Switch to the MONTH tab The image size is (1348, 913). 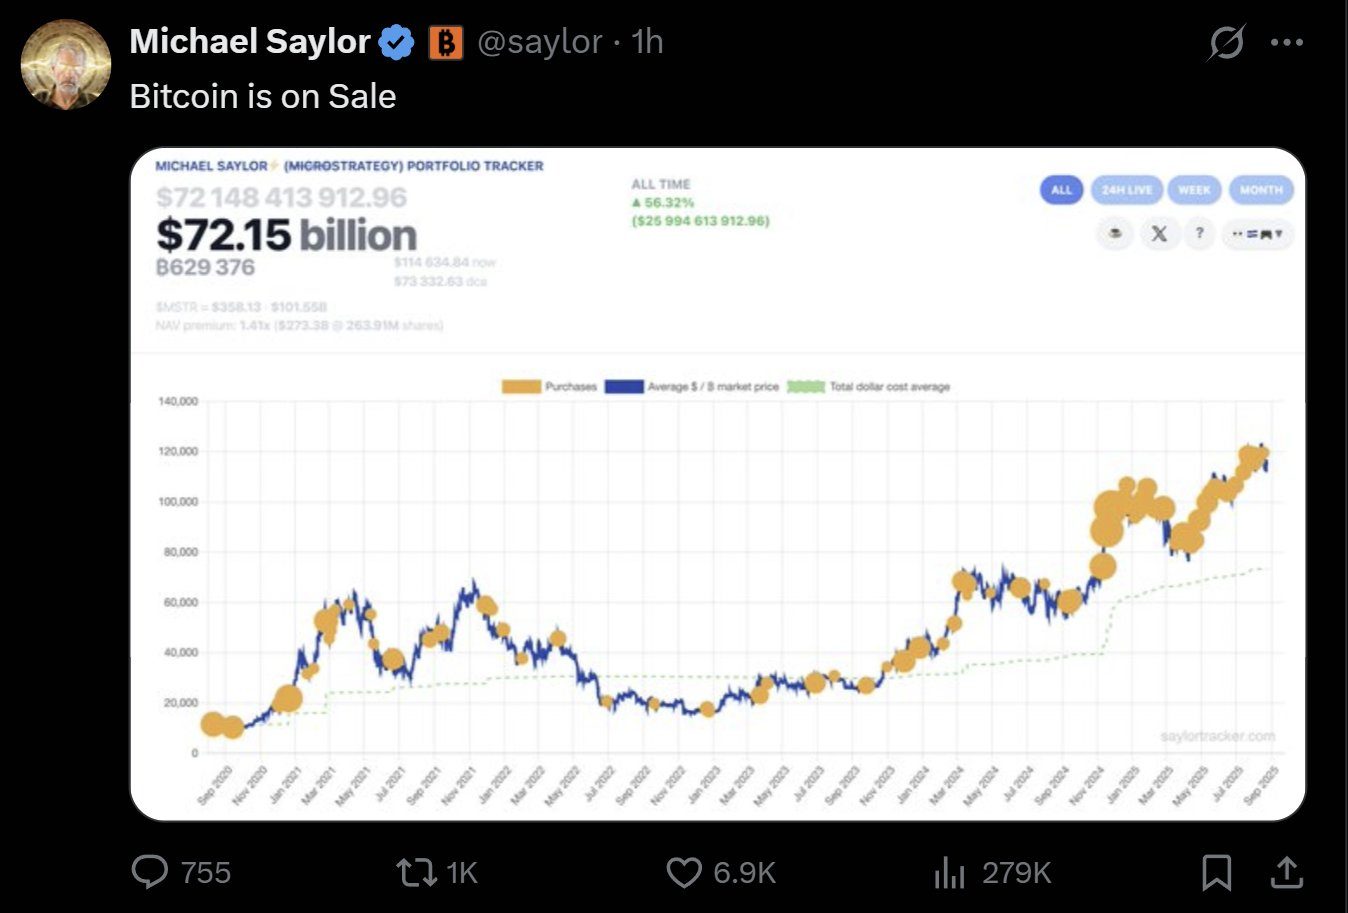(x=1261, y=189)
